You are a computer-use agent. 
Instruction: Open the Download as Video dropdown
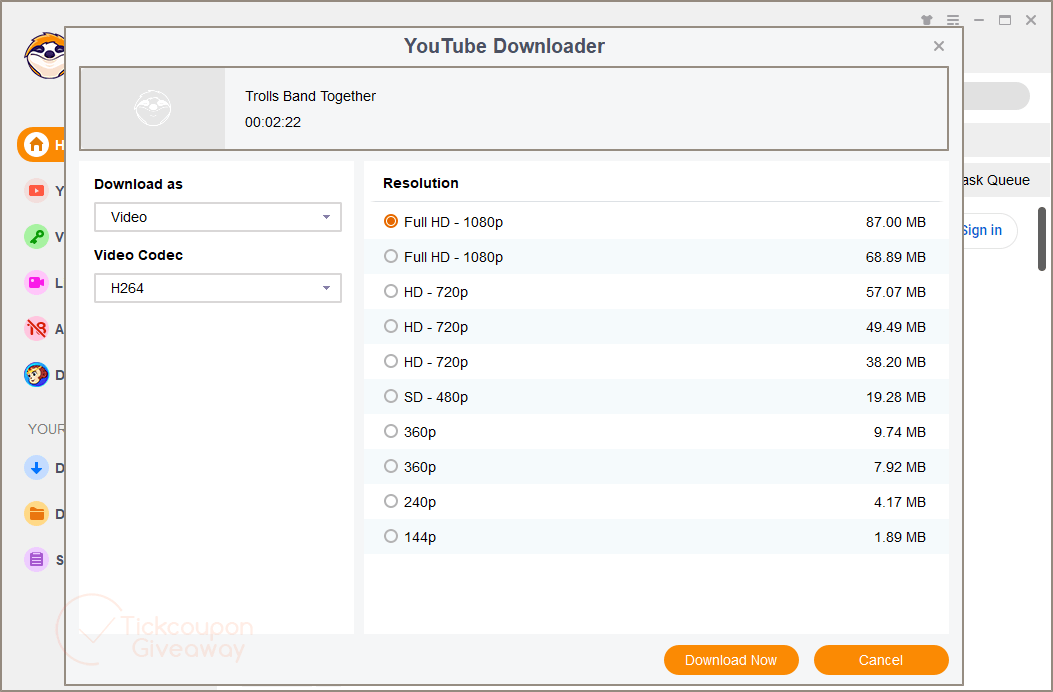218,217
